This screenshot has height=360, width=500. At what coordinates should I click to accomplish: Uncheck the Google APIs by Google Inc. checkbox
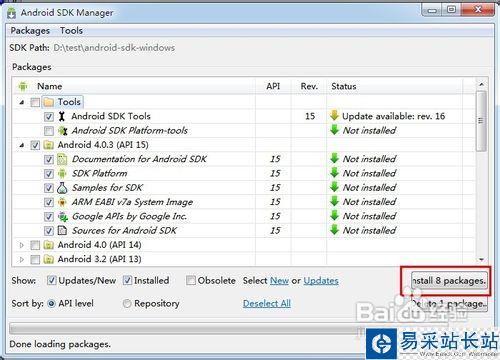tap(49, 217)
